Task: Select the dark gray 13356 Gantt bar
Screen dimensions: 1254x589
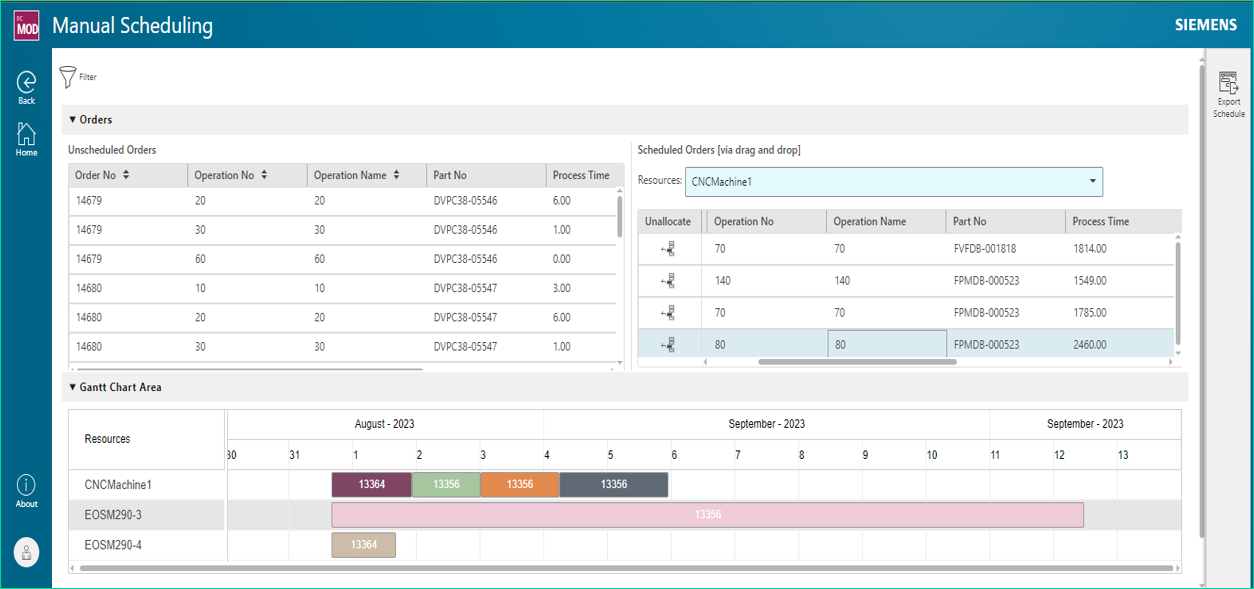Action: (614, 485)
